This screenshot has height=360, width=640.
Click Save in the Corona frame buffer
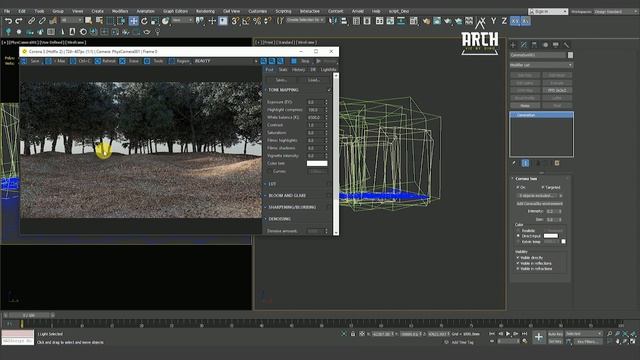[31, 61]
